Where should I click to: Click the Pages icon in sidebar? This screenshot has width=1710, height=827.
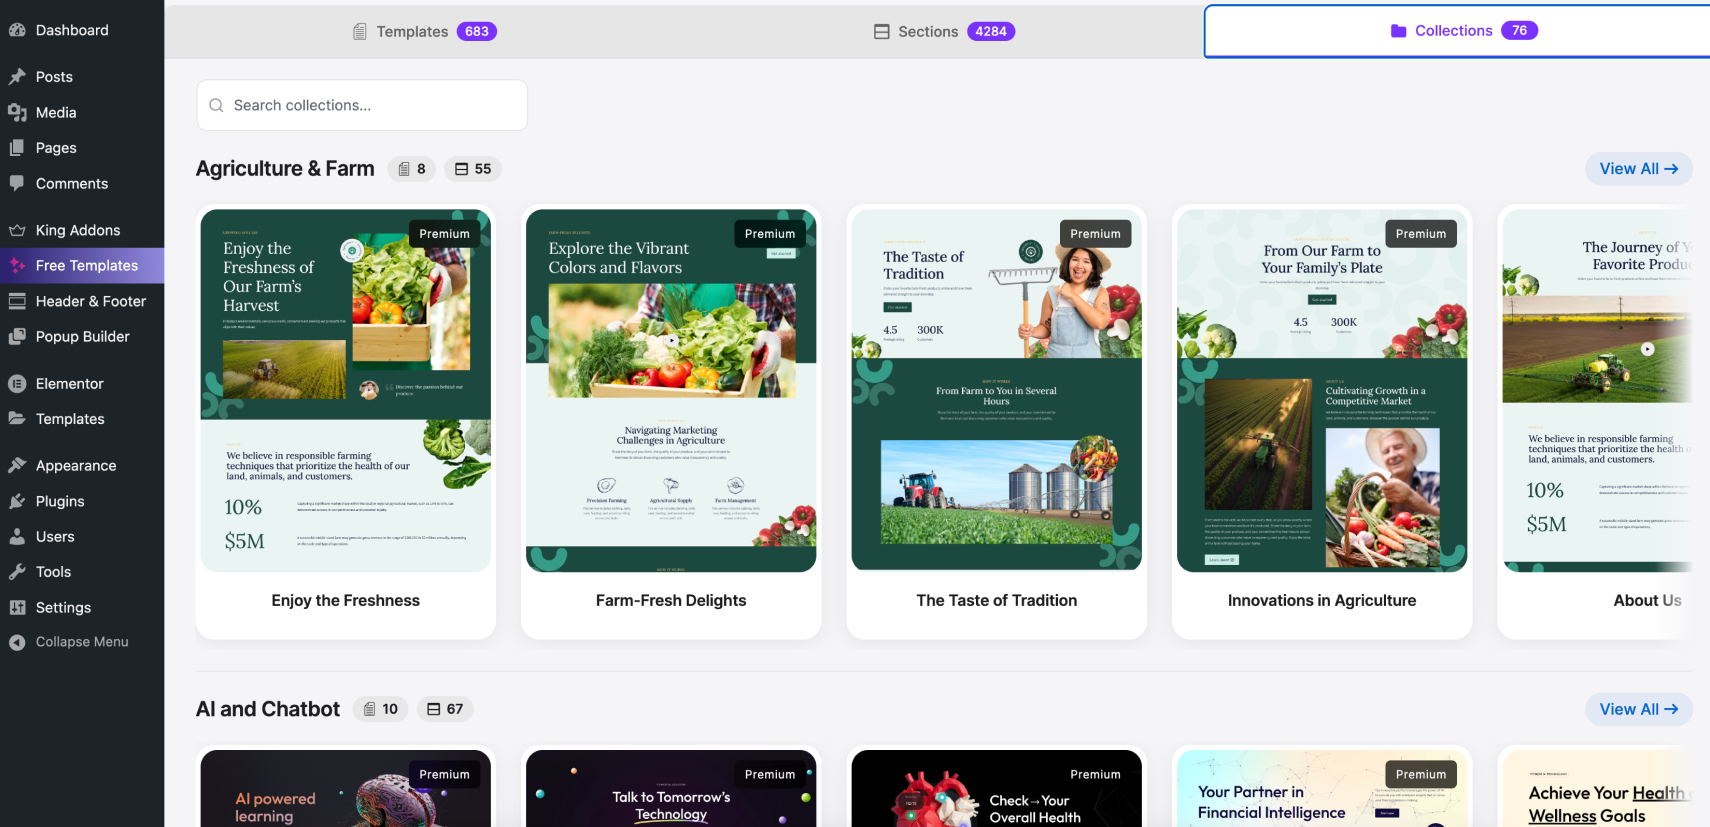(x=17, y=148)
